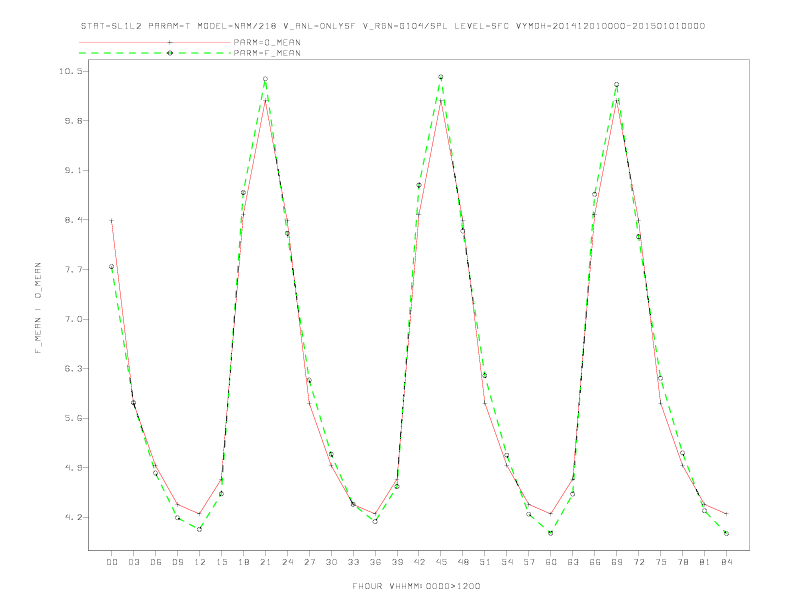
Task: Click the y-axis tick label 4.2
Action: (x=73, y=518)
